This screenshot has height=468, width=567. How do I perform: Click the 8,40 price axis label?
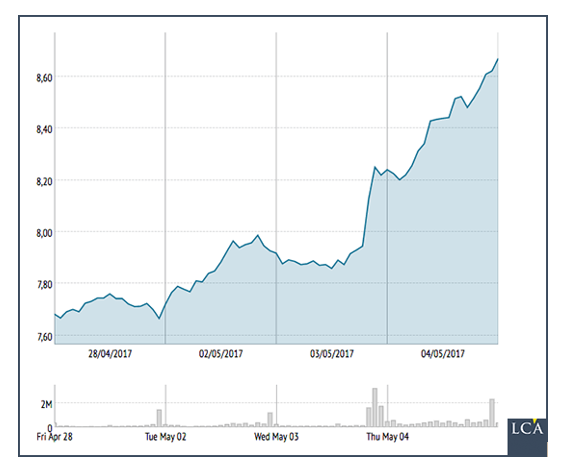tap(44, 129)
